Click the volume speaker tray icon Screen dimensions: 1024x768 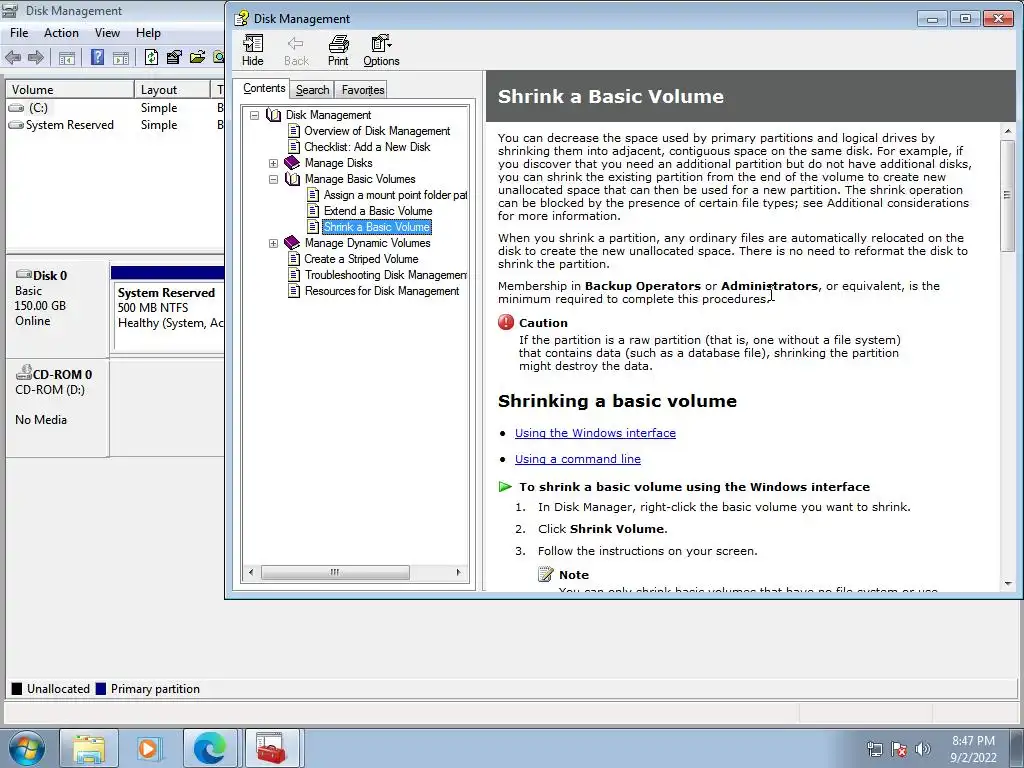pyautogui.click(x=922, y=749)
